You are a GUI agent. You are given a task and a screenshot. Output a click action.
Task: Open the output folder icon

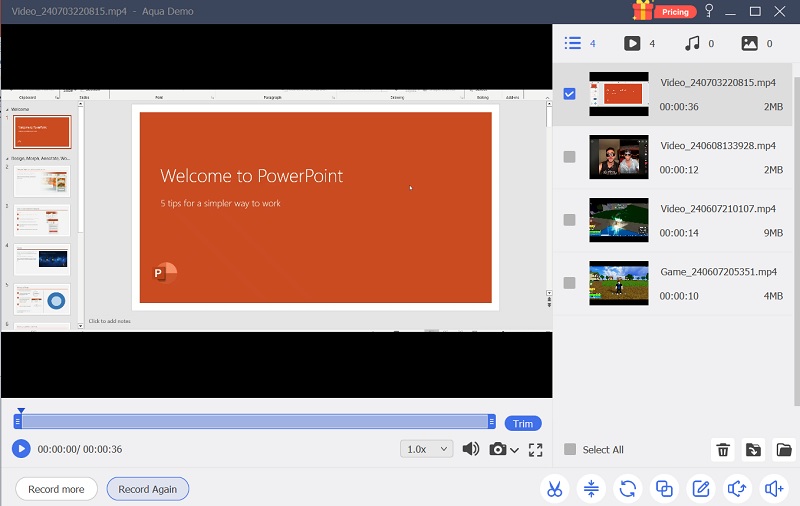(784, 450)
